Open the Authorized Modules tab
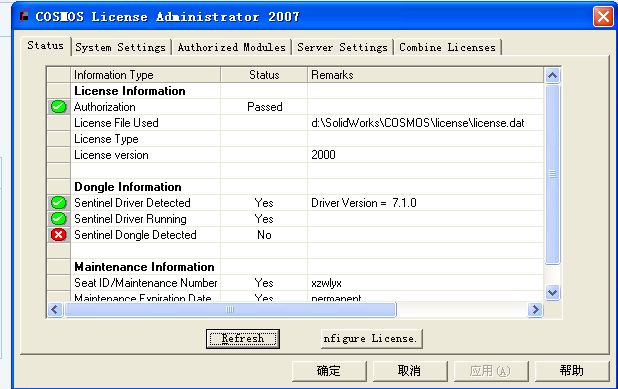The height and width of the screenshot is (389, 618). (231, 47)
